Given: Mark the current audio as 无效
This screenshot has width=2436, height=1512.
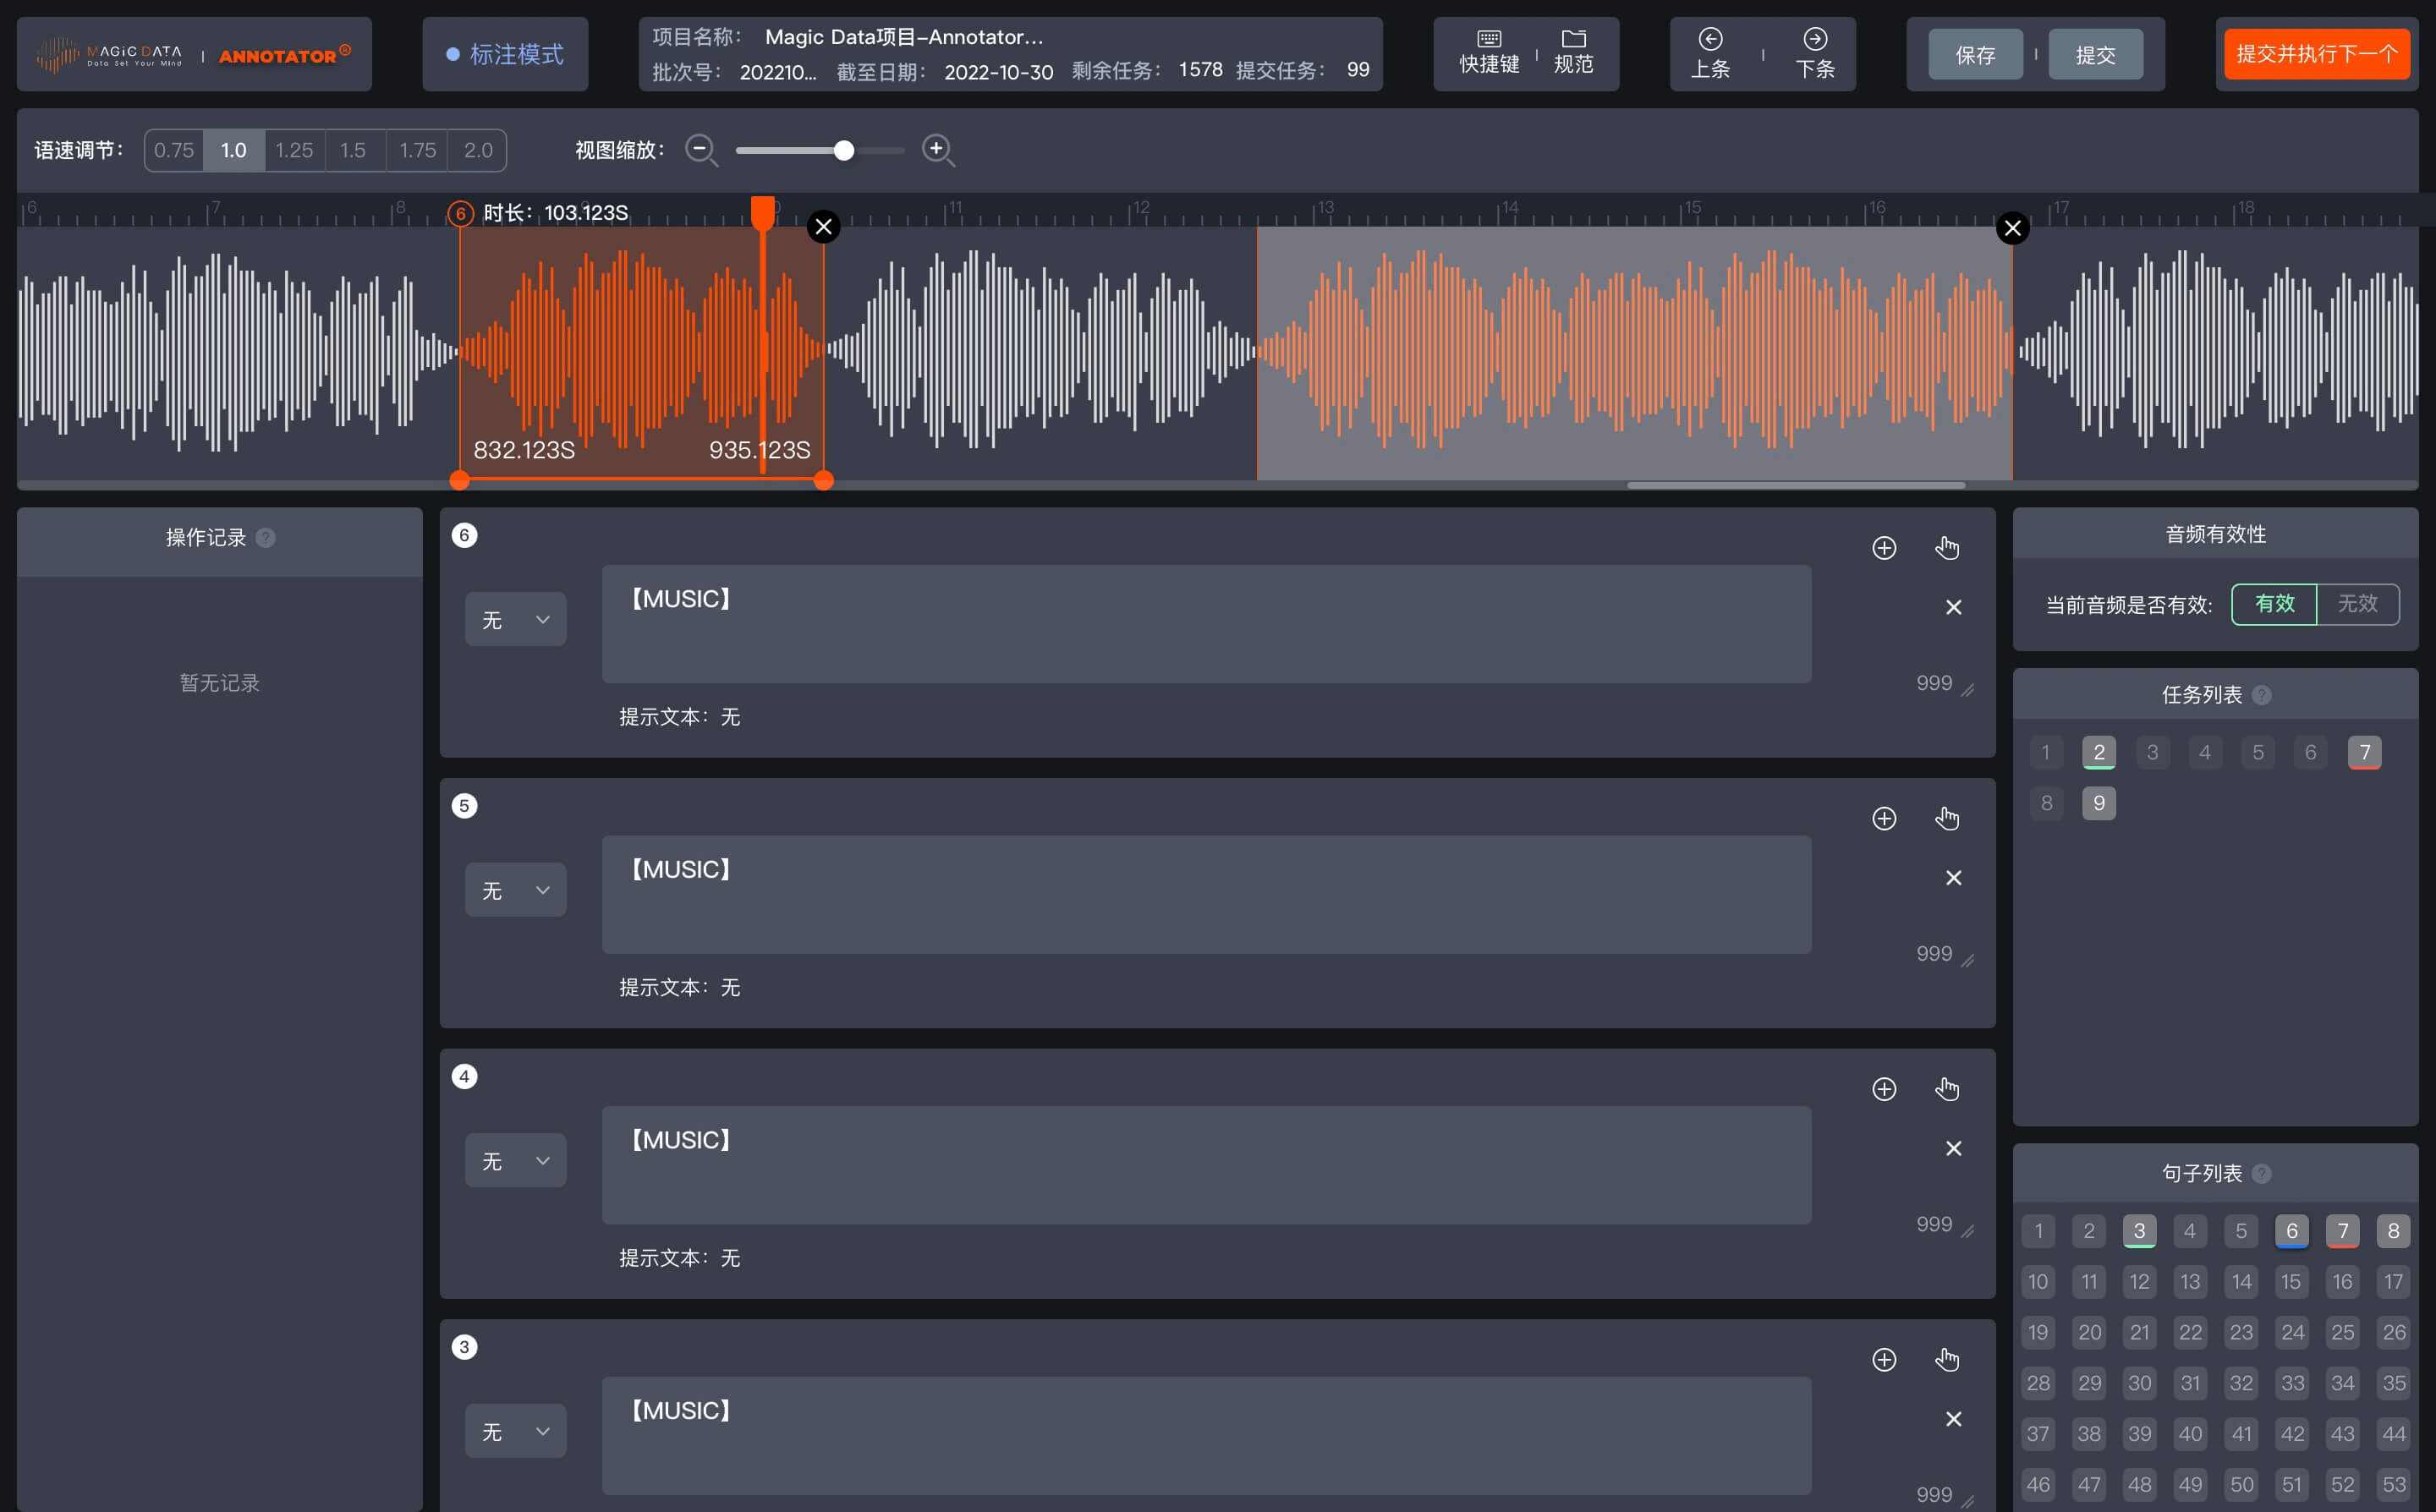Looking at the screenshot, I should pos(2357,604).
